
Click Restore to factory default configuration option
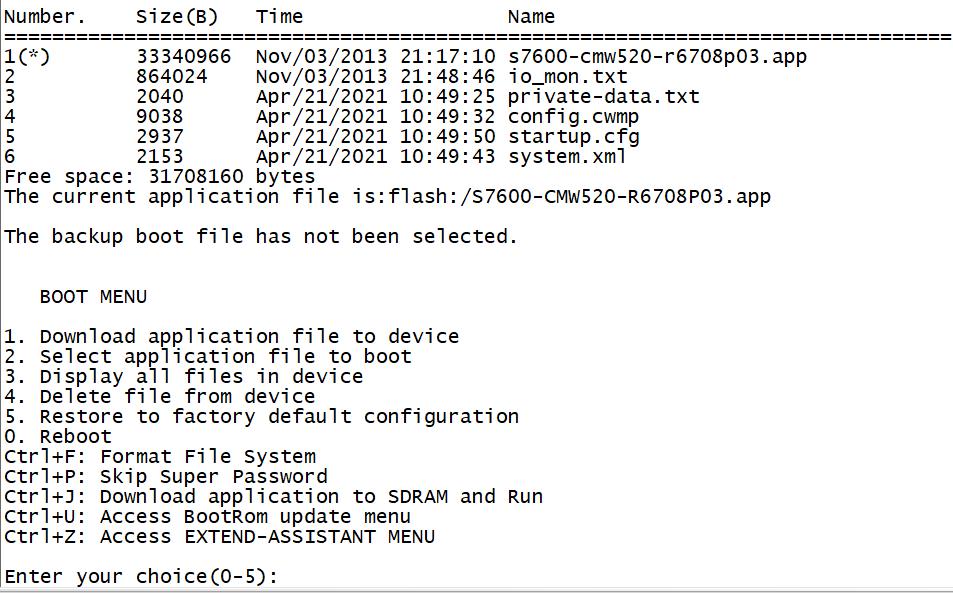pyautogui.click(x=261, y=417)
